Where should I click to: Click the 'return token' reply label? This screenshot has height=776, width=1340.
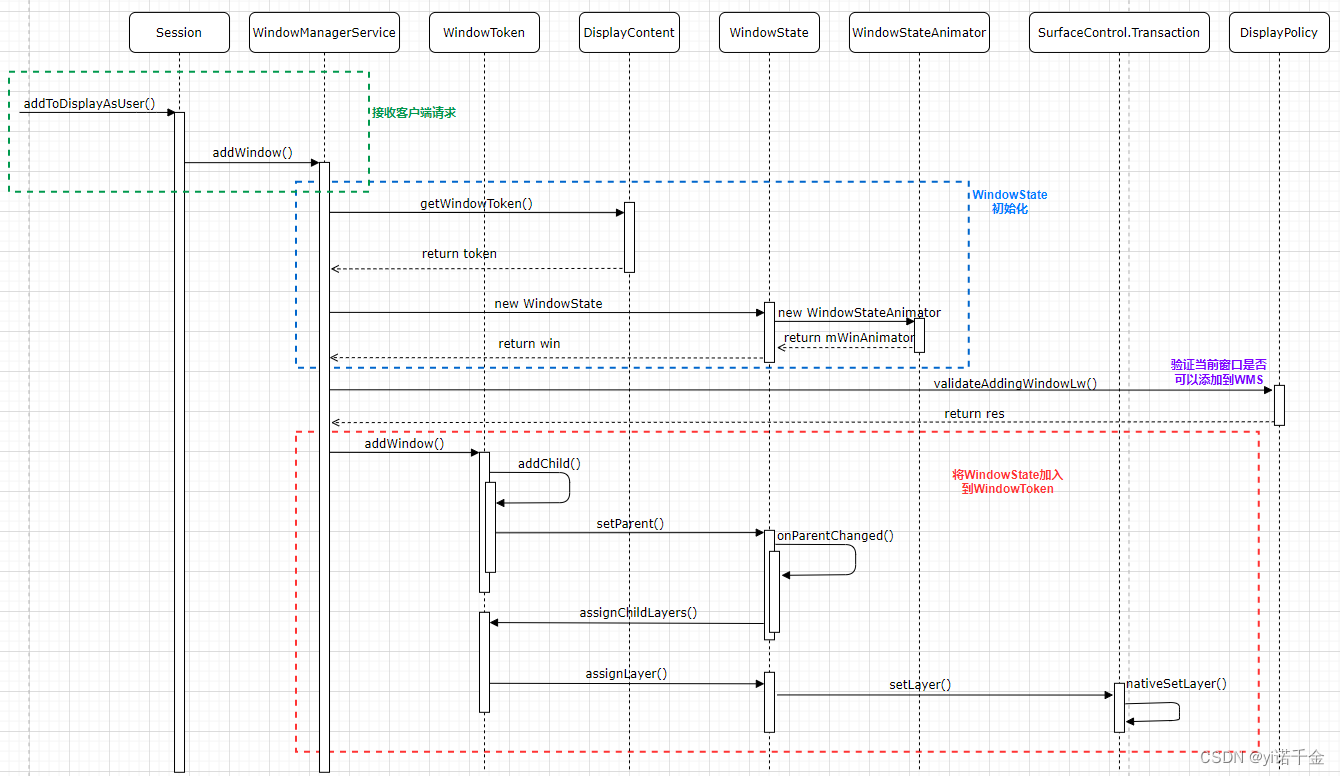pyautogui.click(x=459, y=253)
